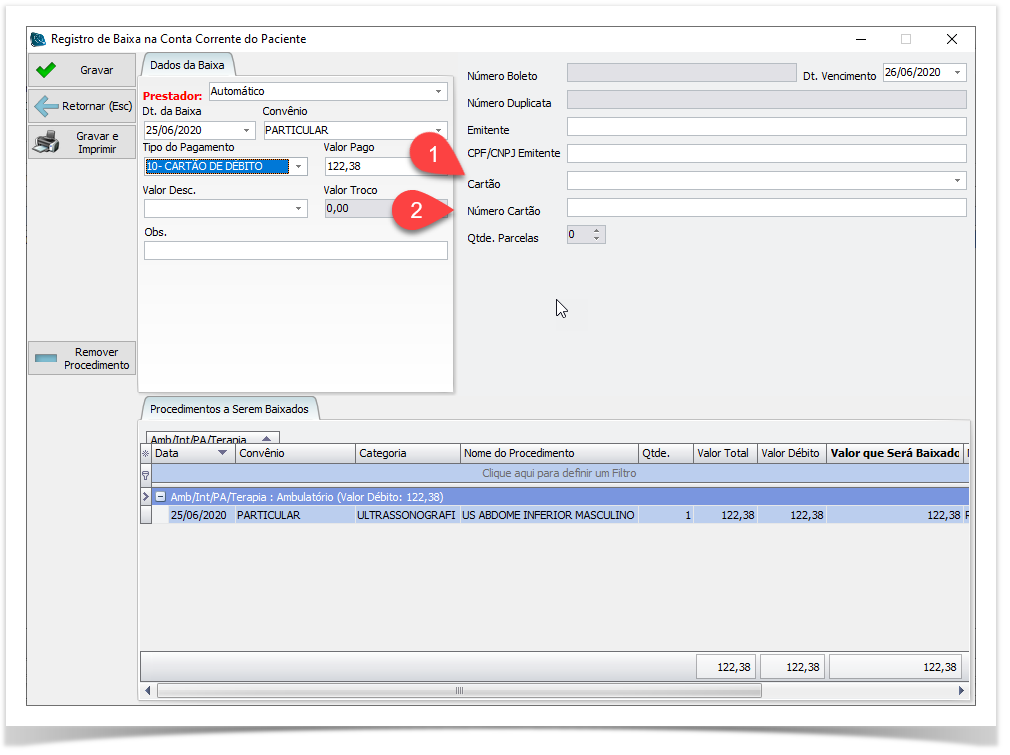
Task: Click the application icon in title bar
Action: point(38,39)
